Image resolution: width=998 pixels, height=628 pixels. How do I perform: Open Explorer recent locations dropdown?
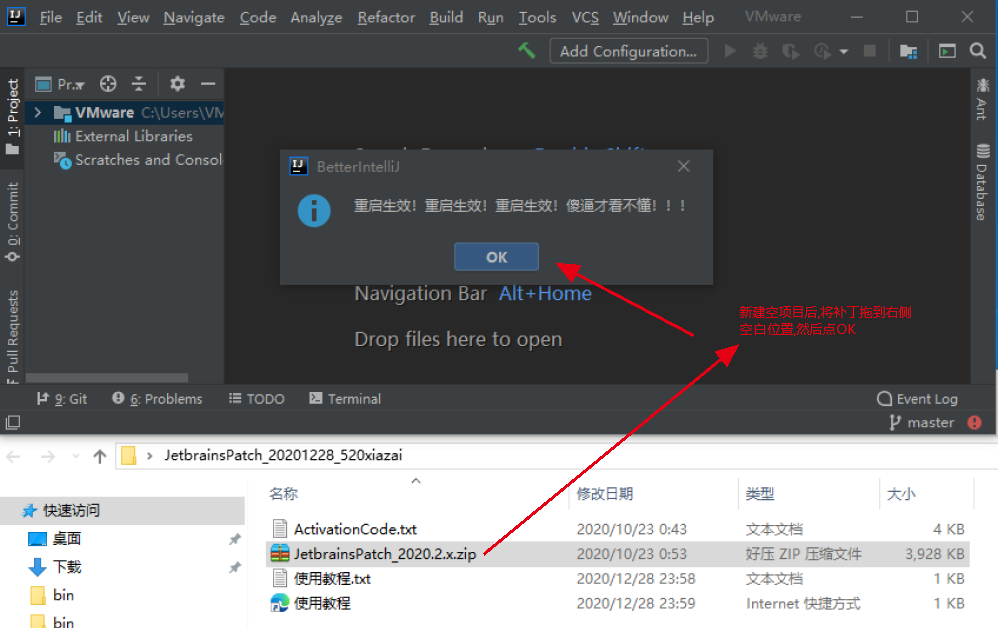click(x=76, y=456)
